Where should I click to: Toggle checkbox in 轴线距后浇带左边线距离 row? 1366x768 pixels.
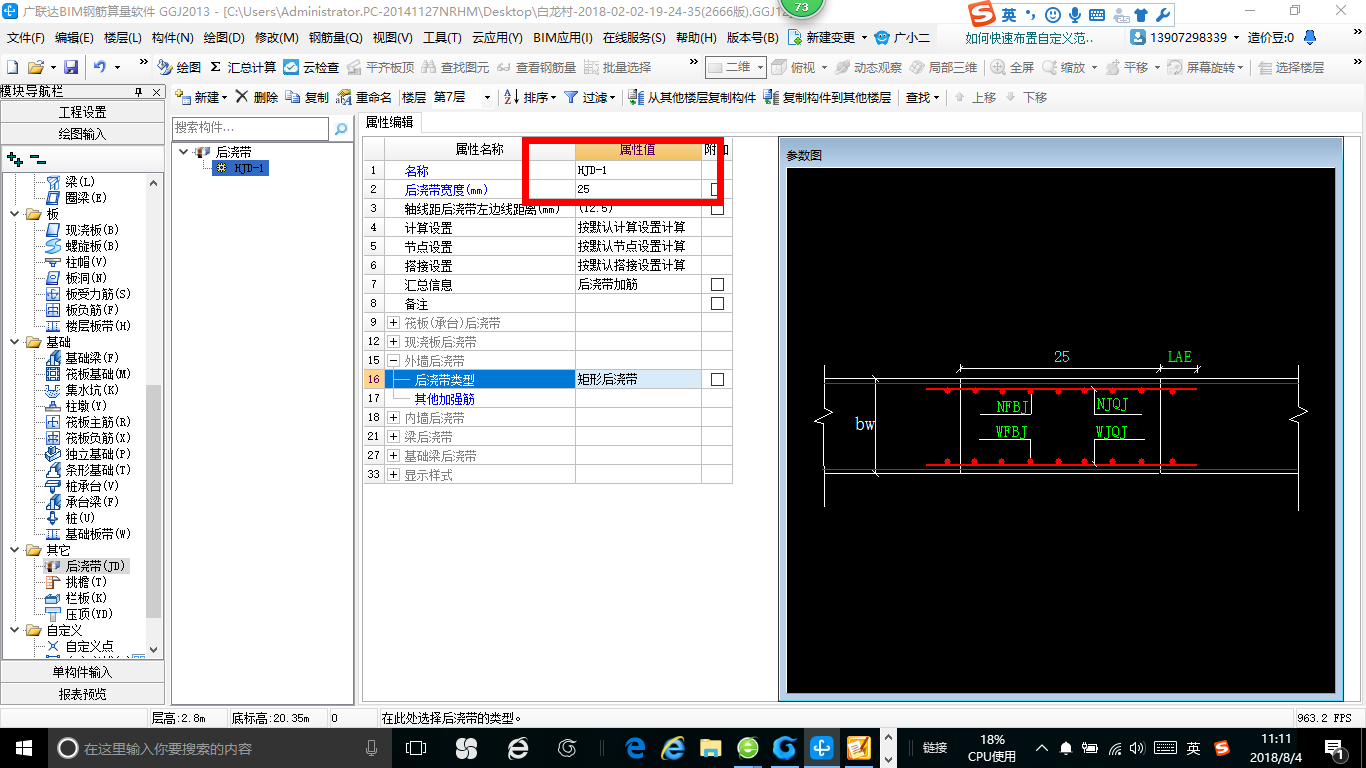coord(717,208)
